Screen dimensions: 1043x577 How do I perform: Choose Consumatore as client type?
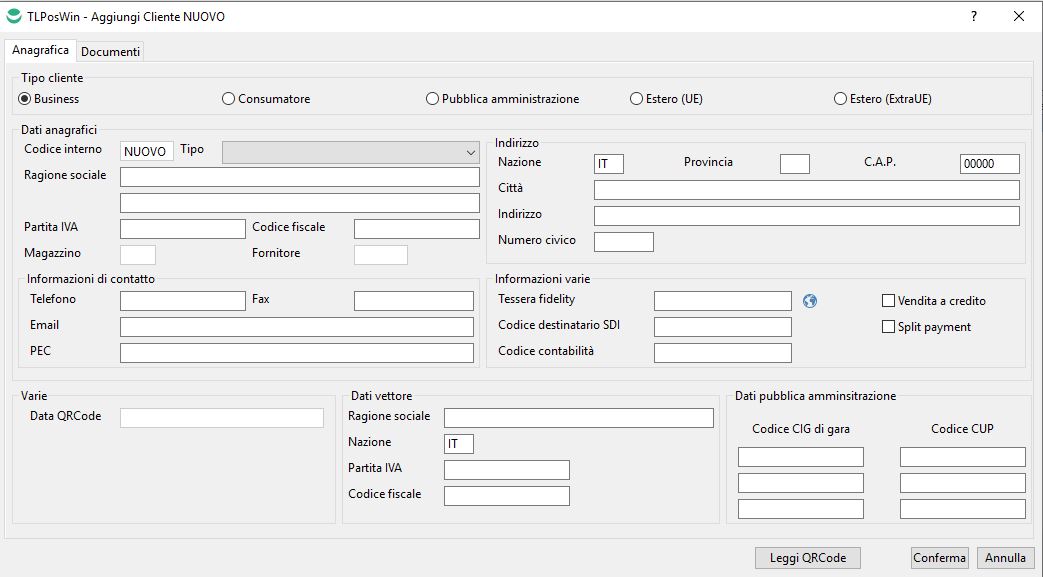point(229,99)
